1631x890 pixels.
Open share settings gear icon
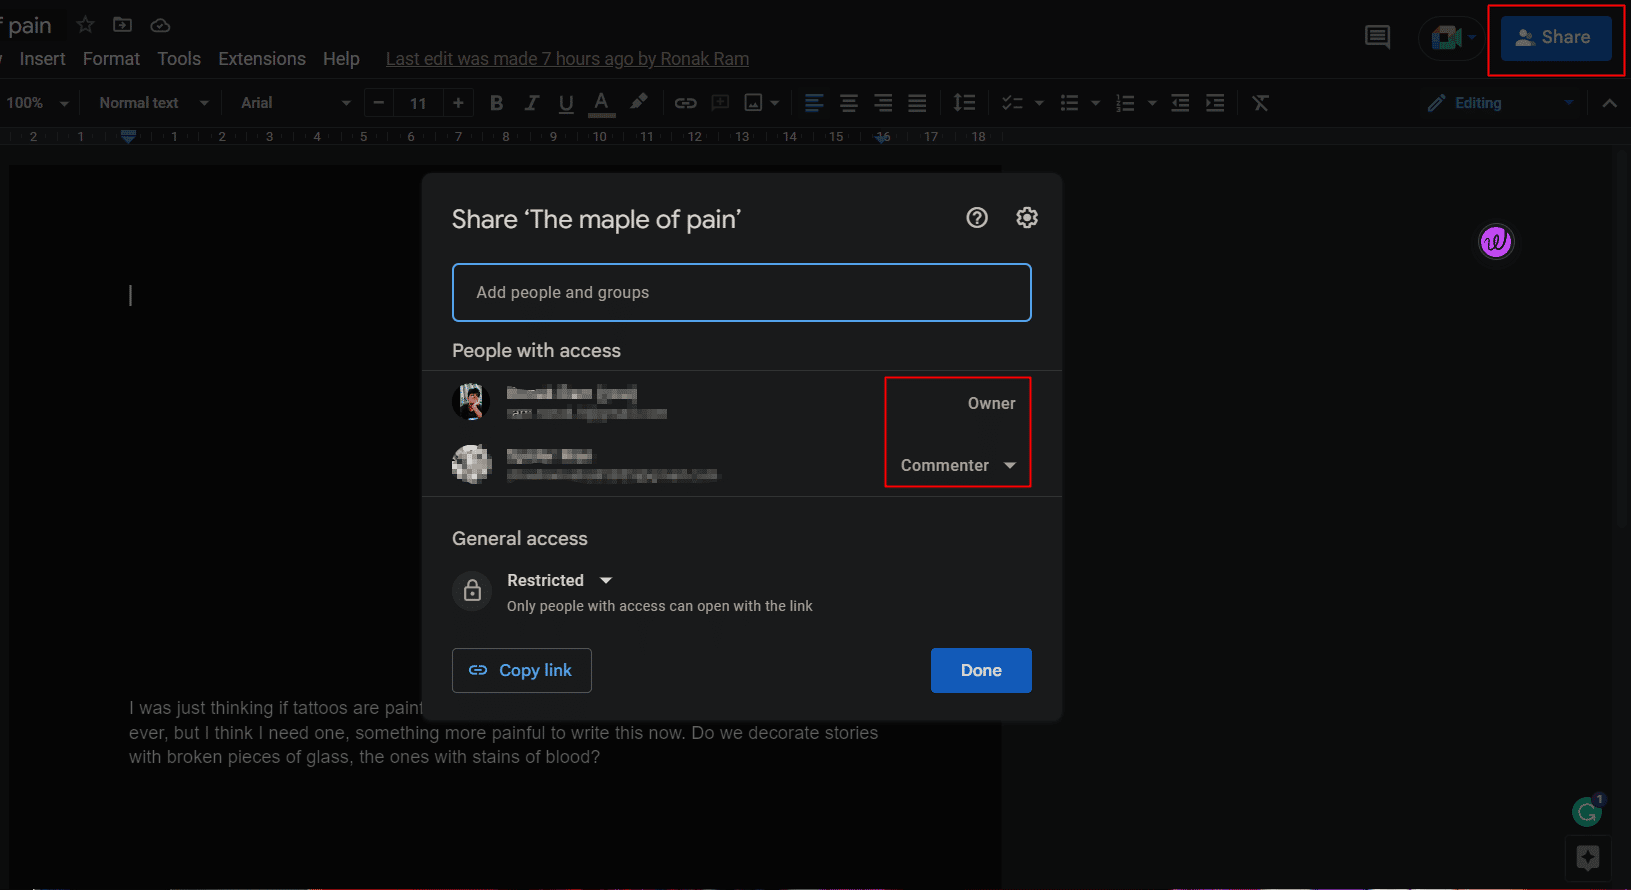1027,218
